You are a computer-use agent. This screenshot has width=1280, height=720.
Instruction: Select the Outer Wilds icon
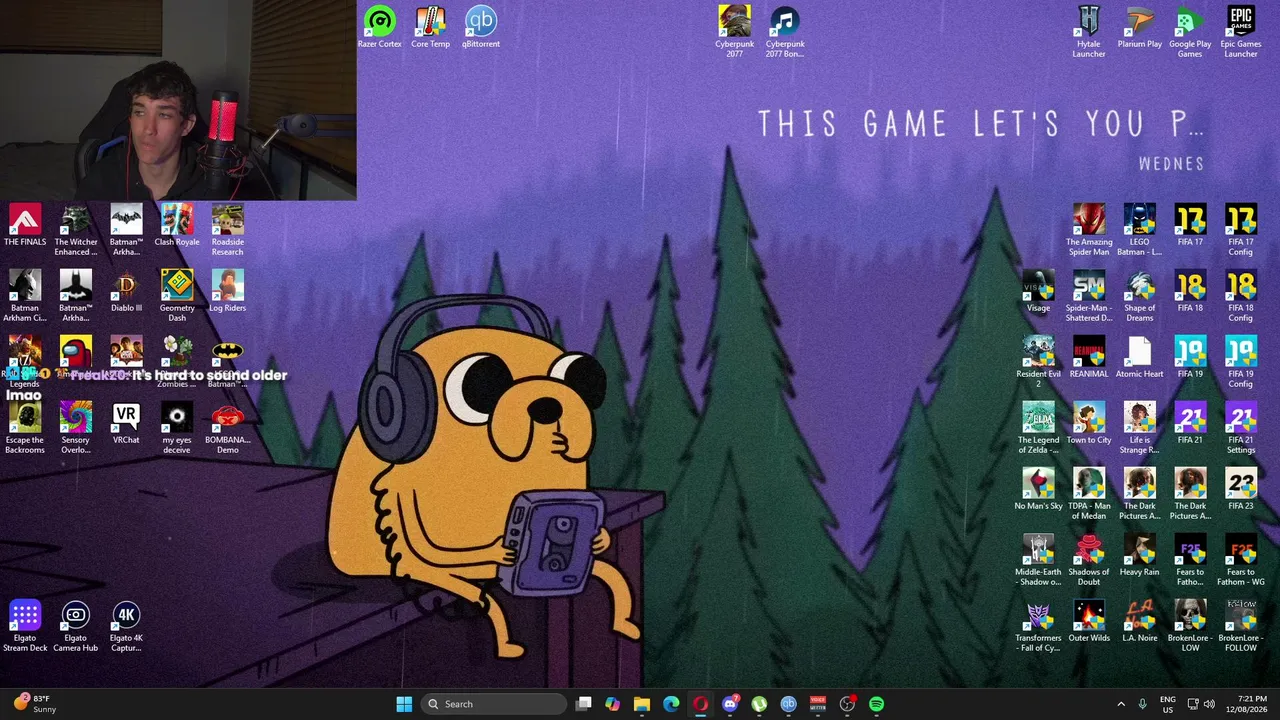[1089, 621]
